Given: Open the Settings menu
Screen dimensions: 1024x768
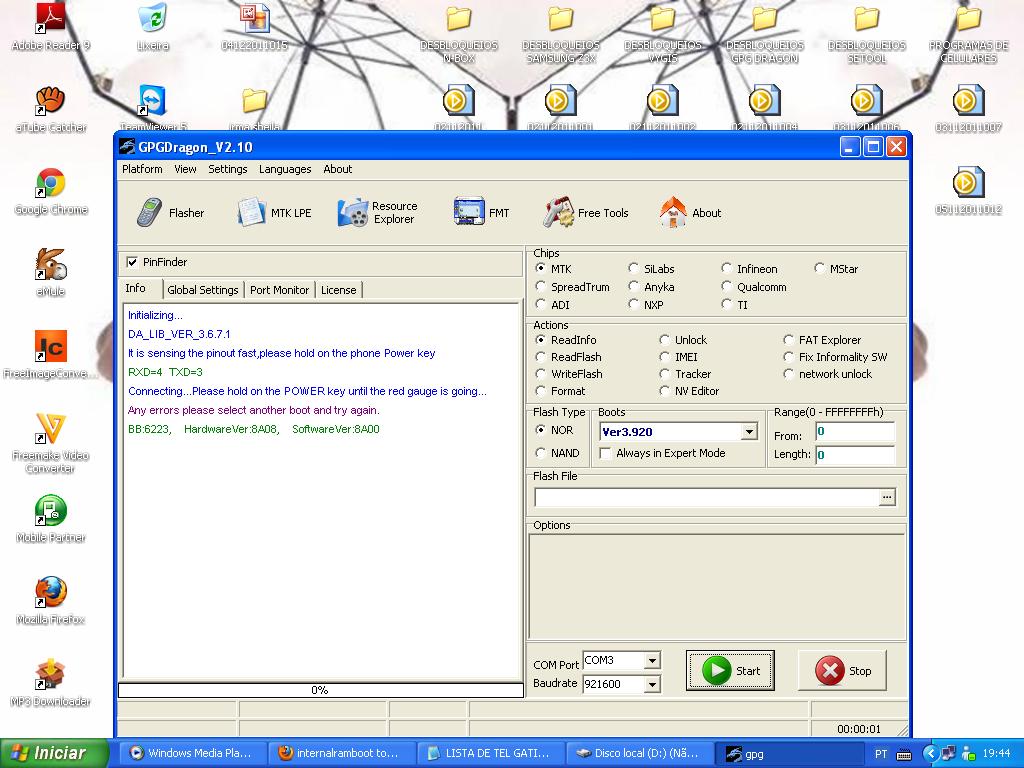Looking at the screenshot, I should [x=228, y=169].
